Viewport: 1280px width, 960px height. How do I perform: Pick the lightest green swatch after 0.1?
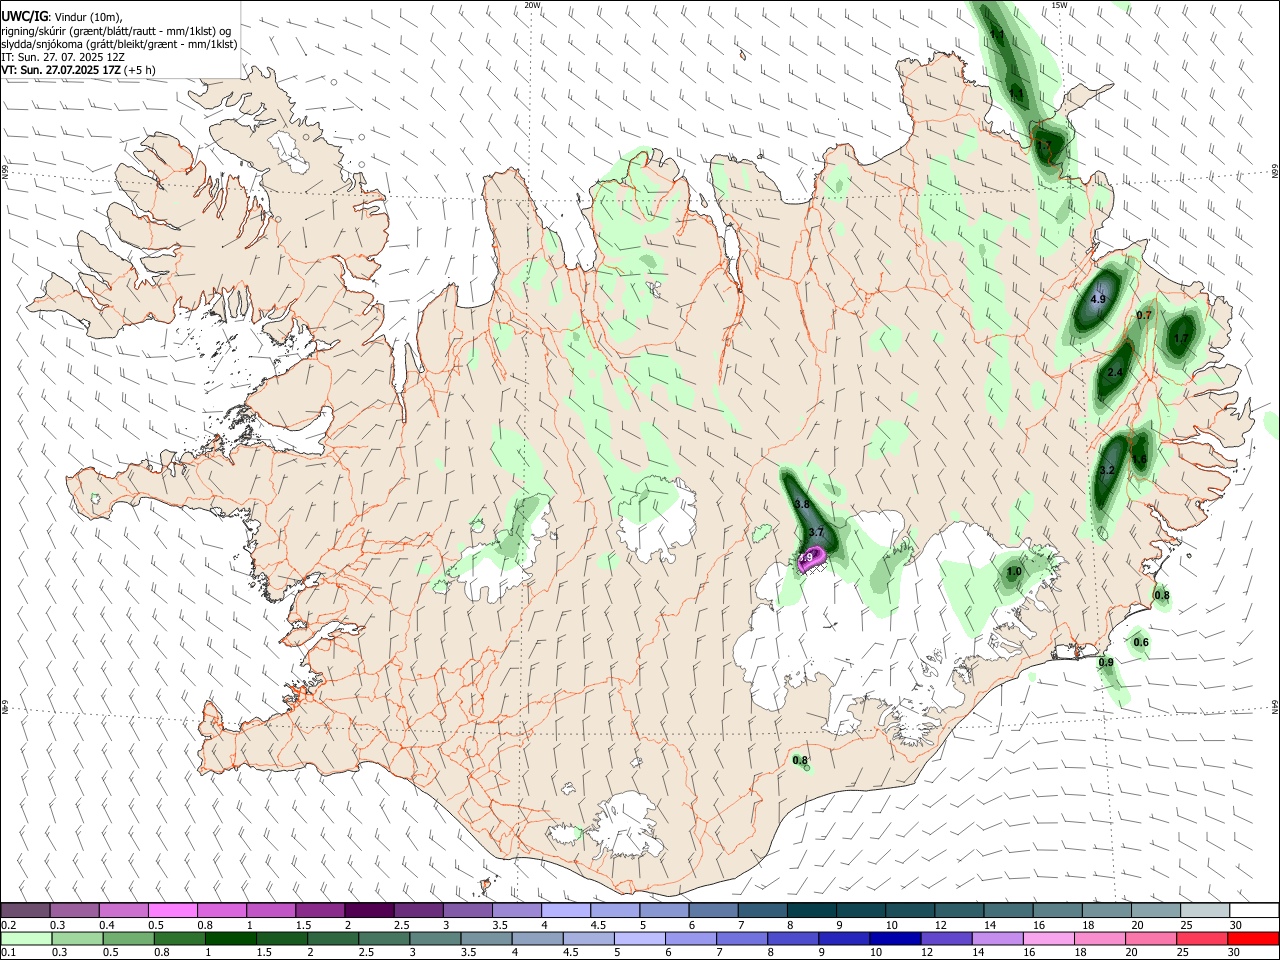click(25, 938)
